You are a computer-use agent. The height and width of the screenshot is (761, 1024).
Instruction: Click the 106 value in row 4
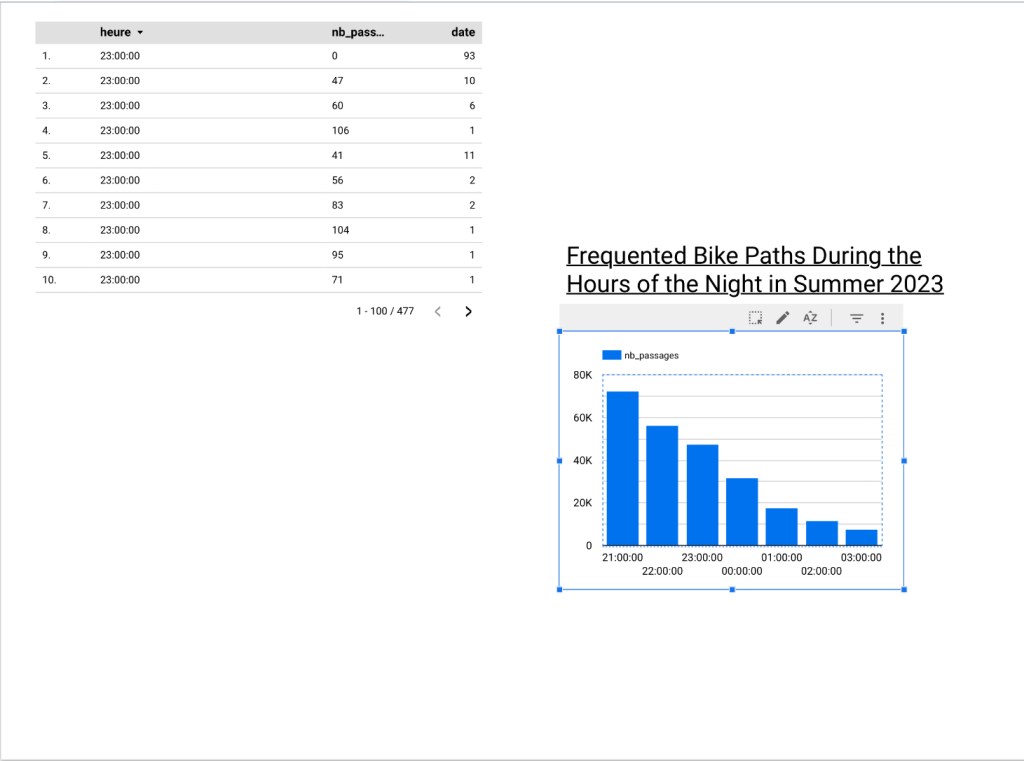(341, 131)
